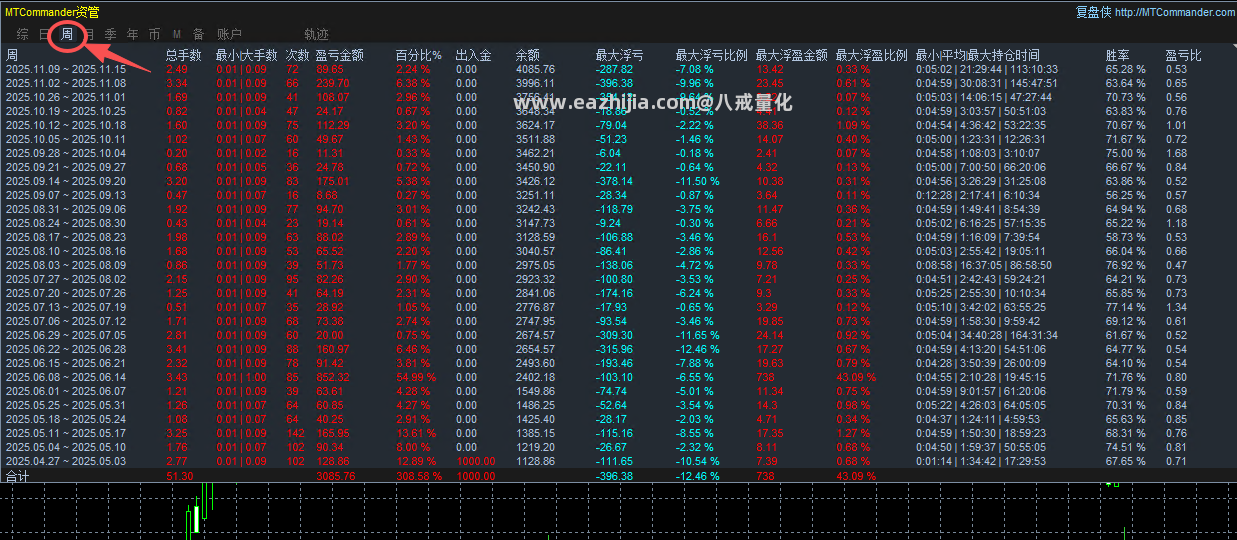
Task: Switch to the 月 monthly tab
Action: (x=88, y=35)
